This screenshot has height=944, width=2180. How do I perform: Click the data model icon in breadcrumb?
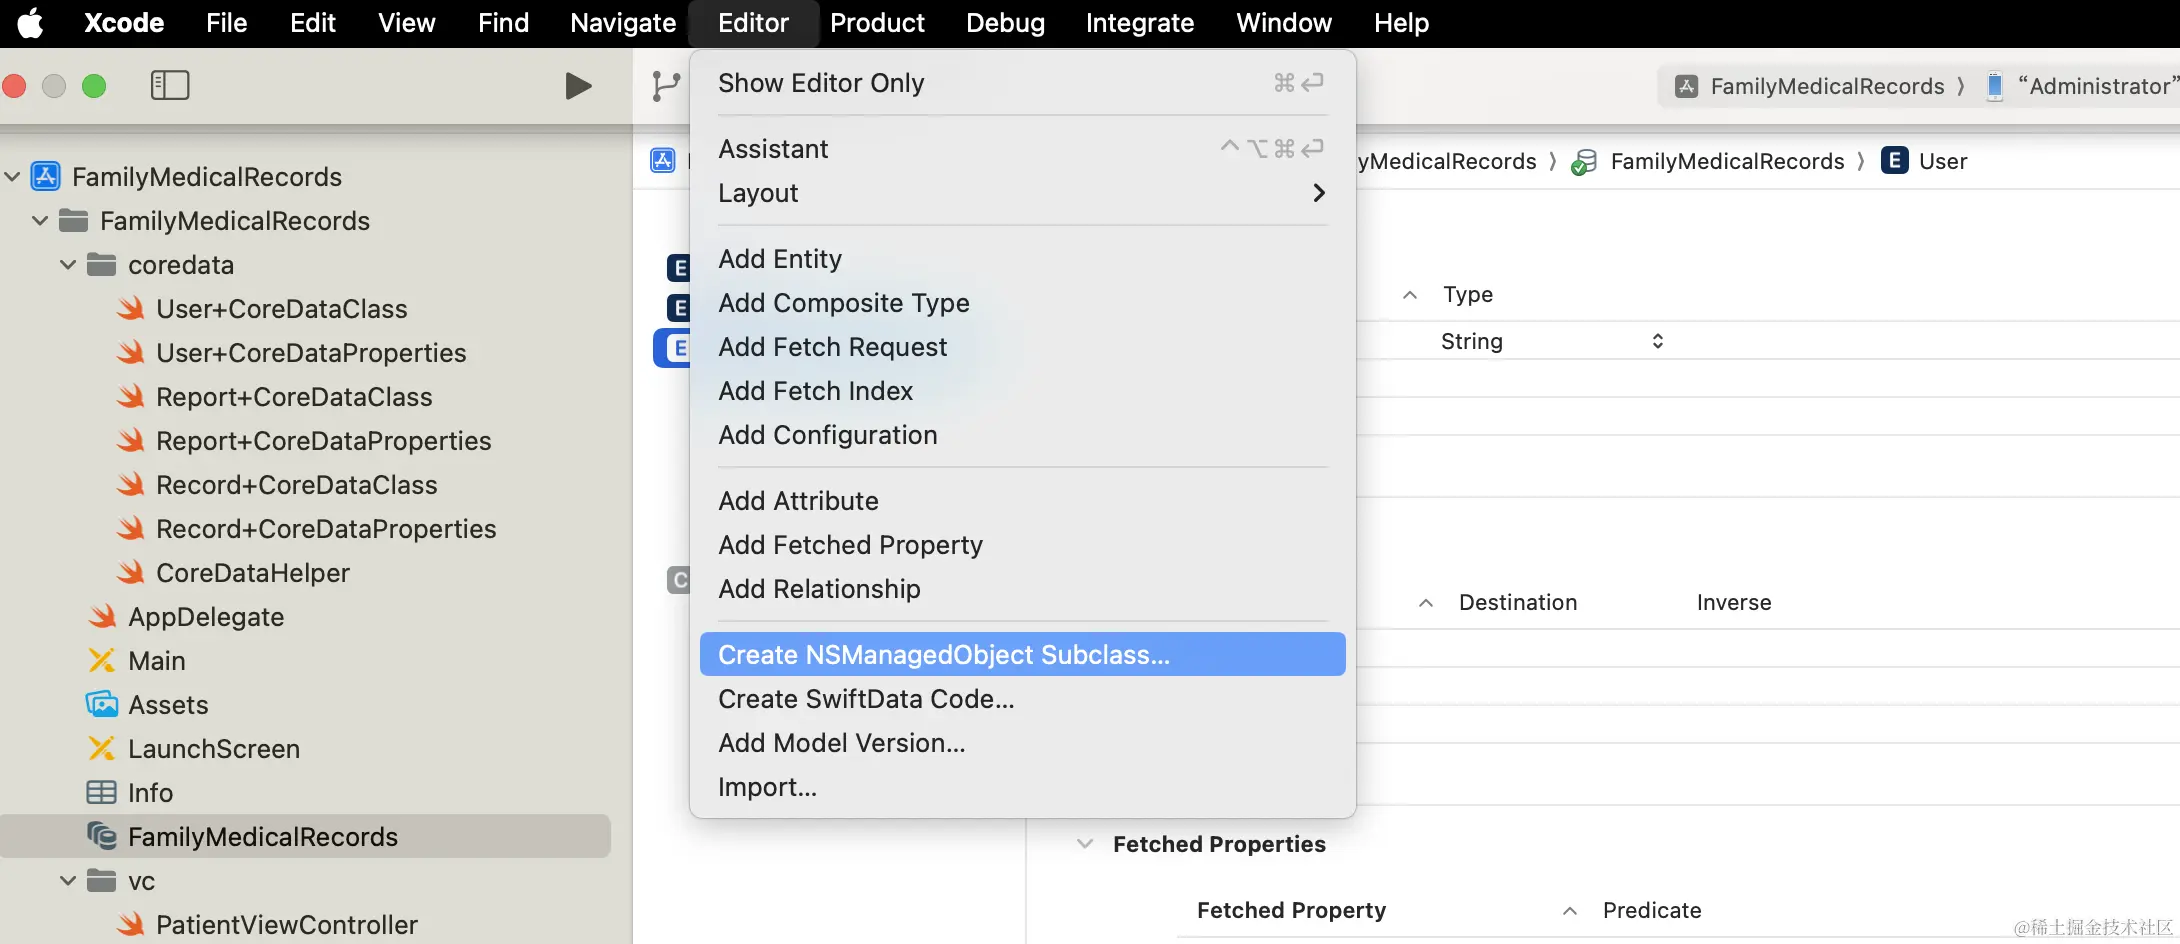(1584, 162)
